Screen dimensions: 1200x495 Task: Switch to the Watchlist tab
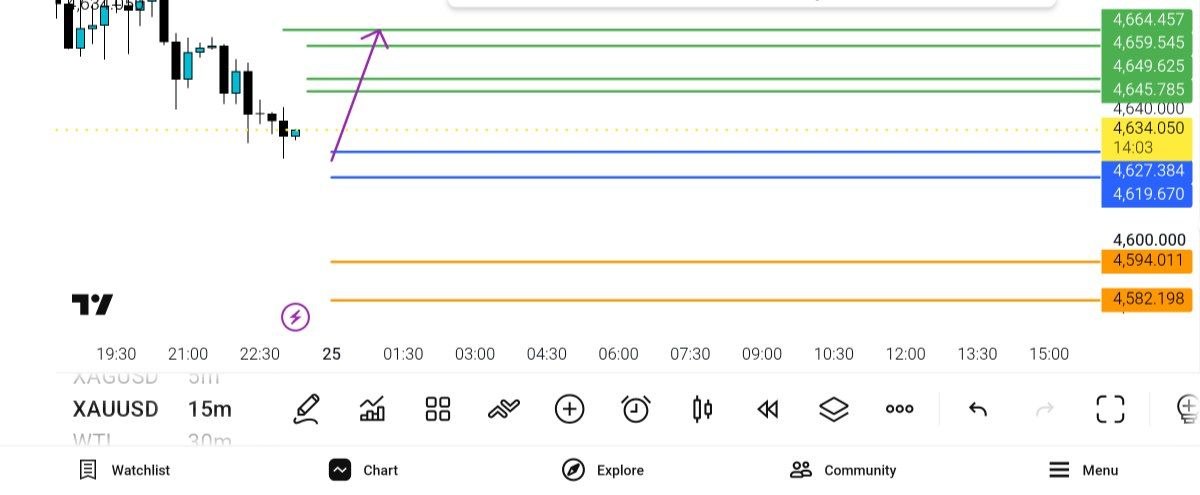(124, 470)
